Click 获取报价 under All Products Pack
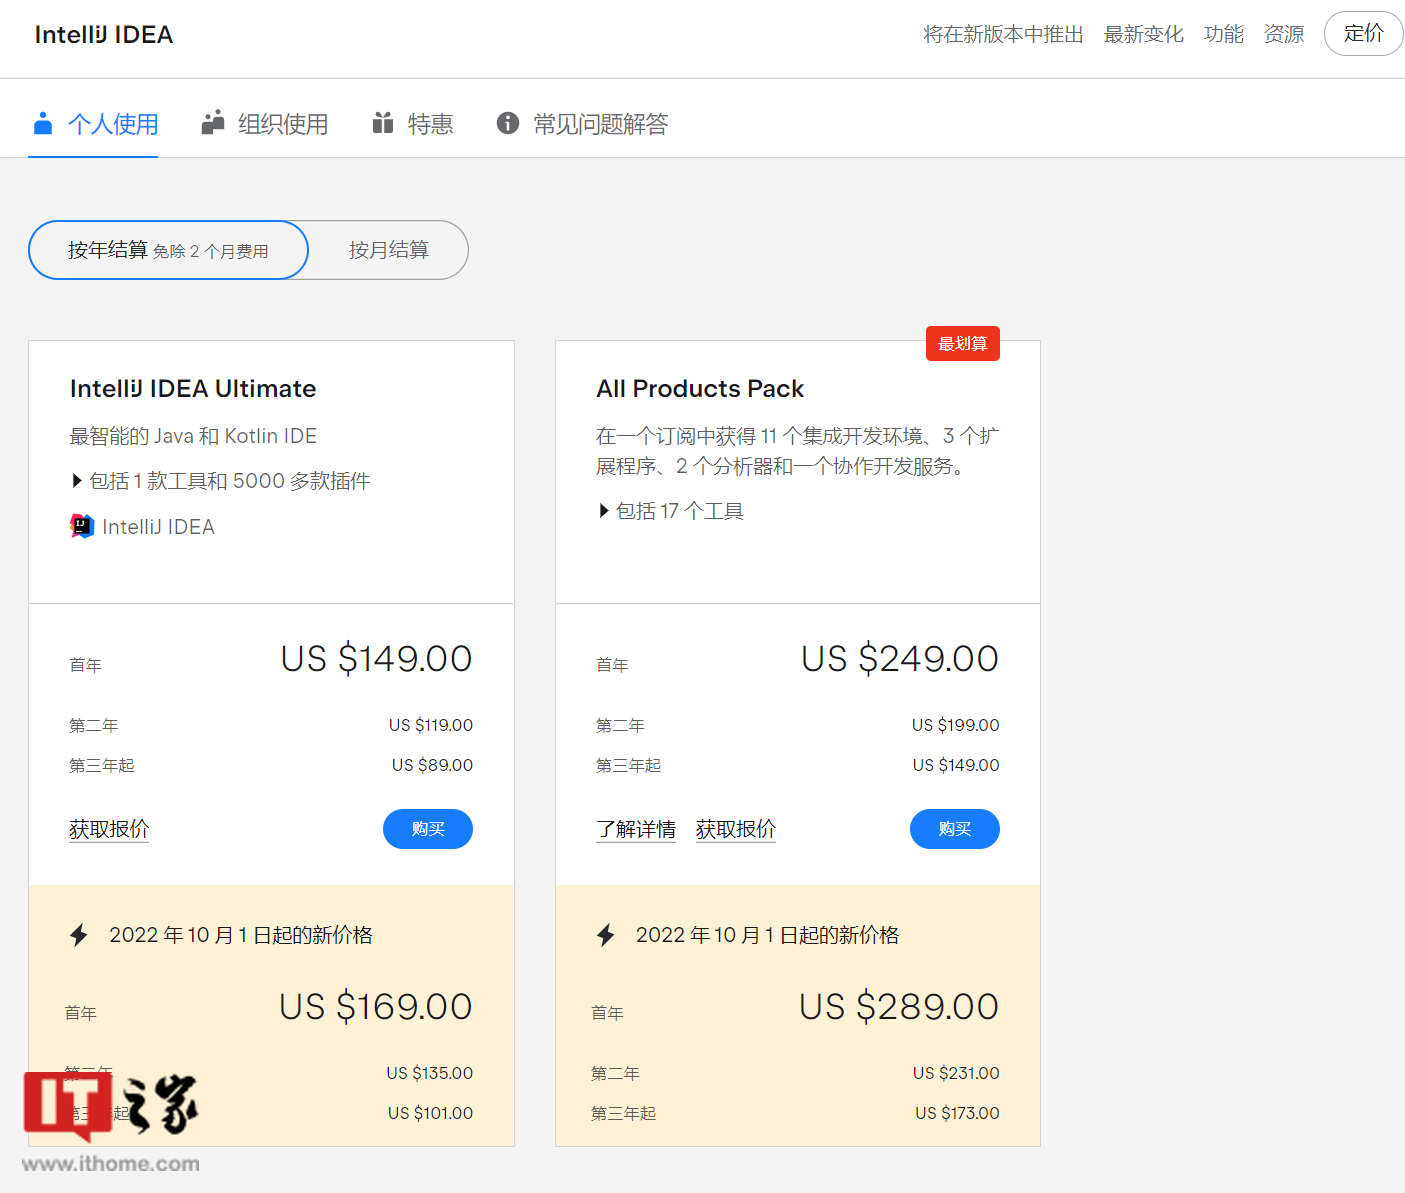Image resolution: width=1405 pixels, height=1193 pixels. tap(736, 829)
